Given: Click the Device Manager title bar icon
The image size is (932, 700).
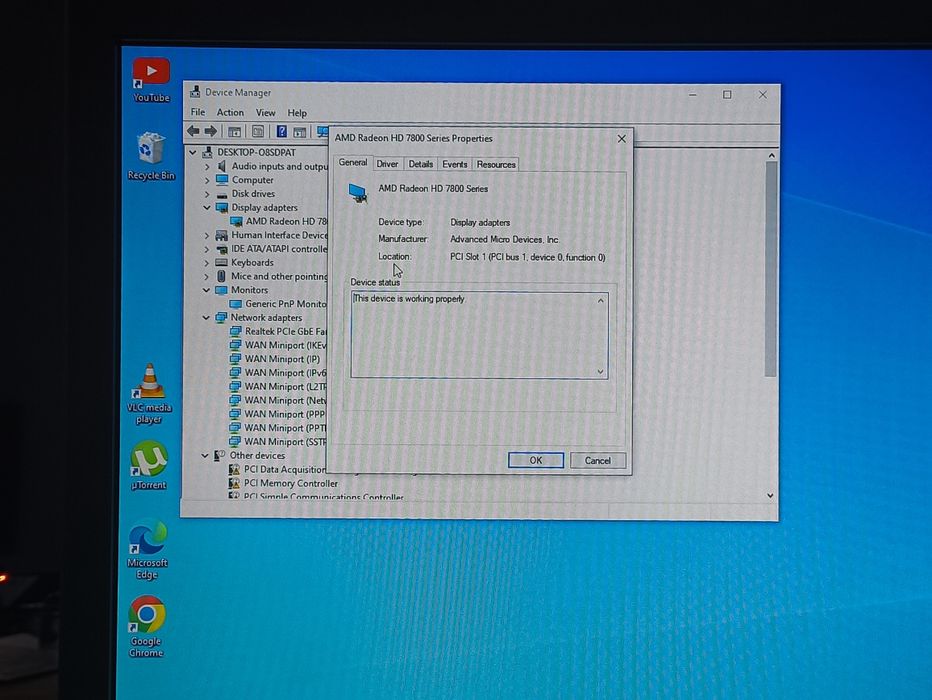Looking at the screenshot, I should tap(195, 92).
